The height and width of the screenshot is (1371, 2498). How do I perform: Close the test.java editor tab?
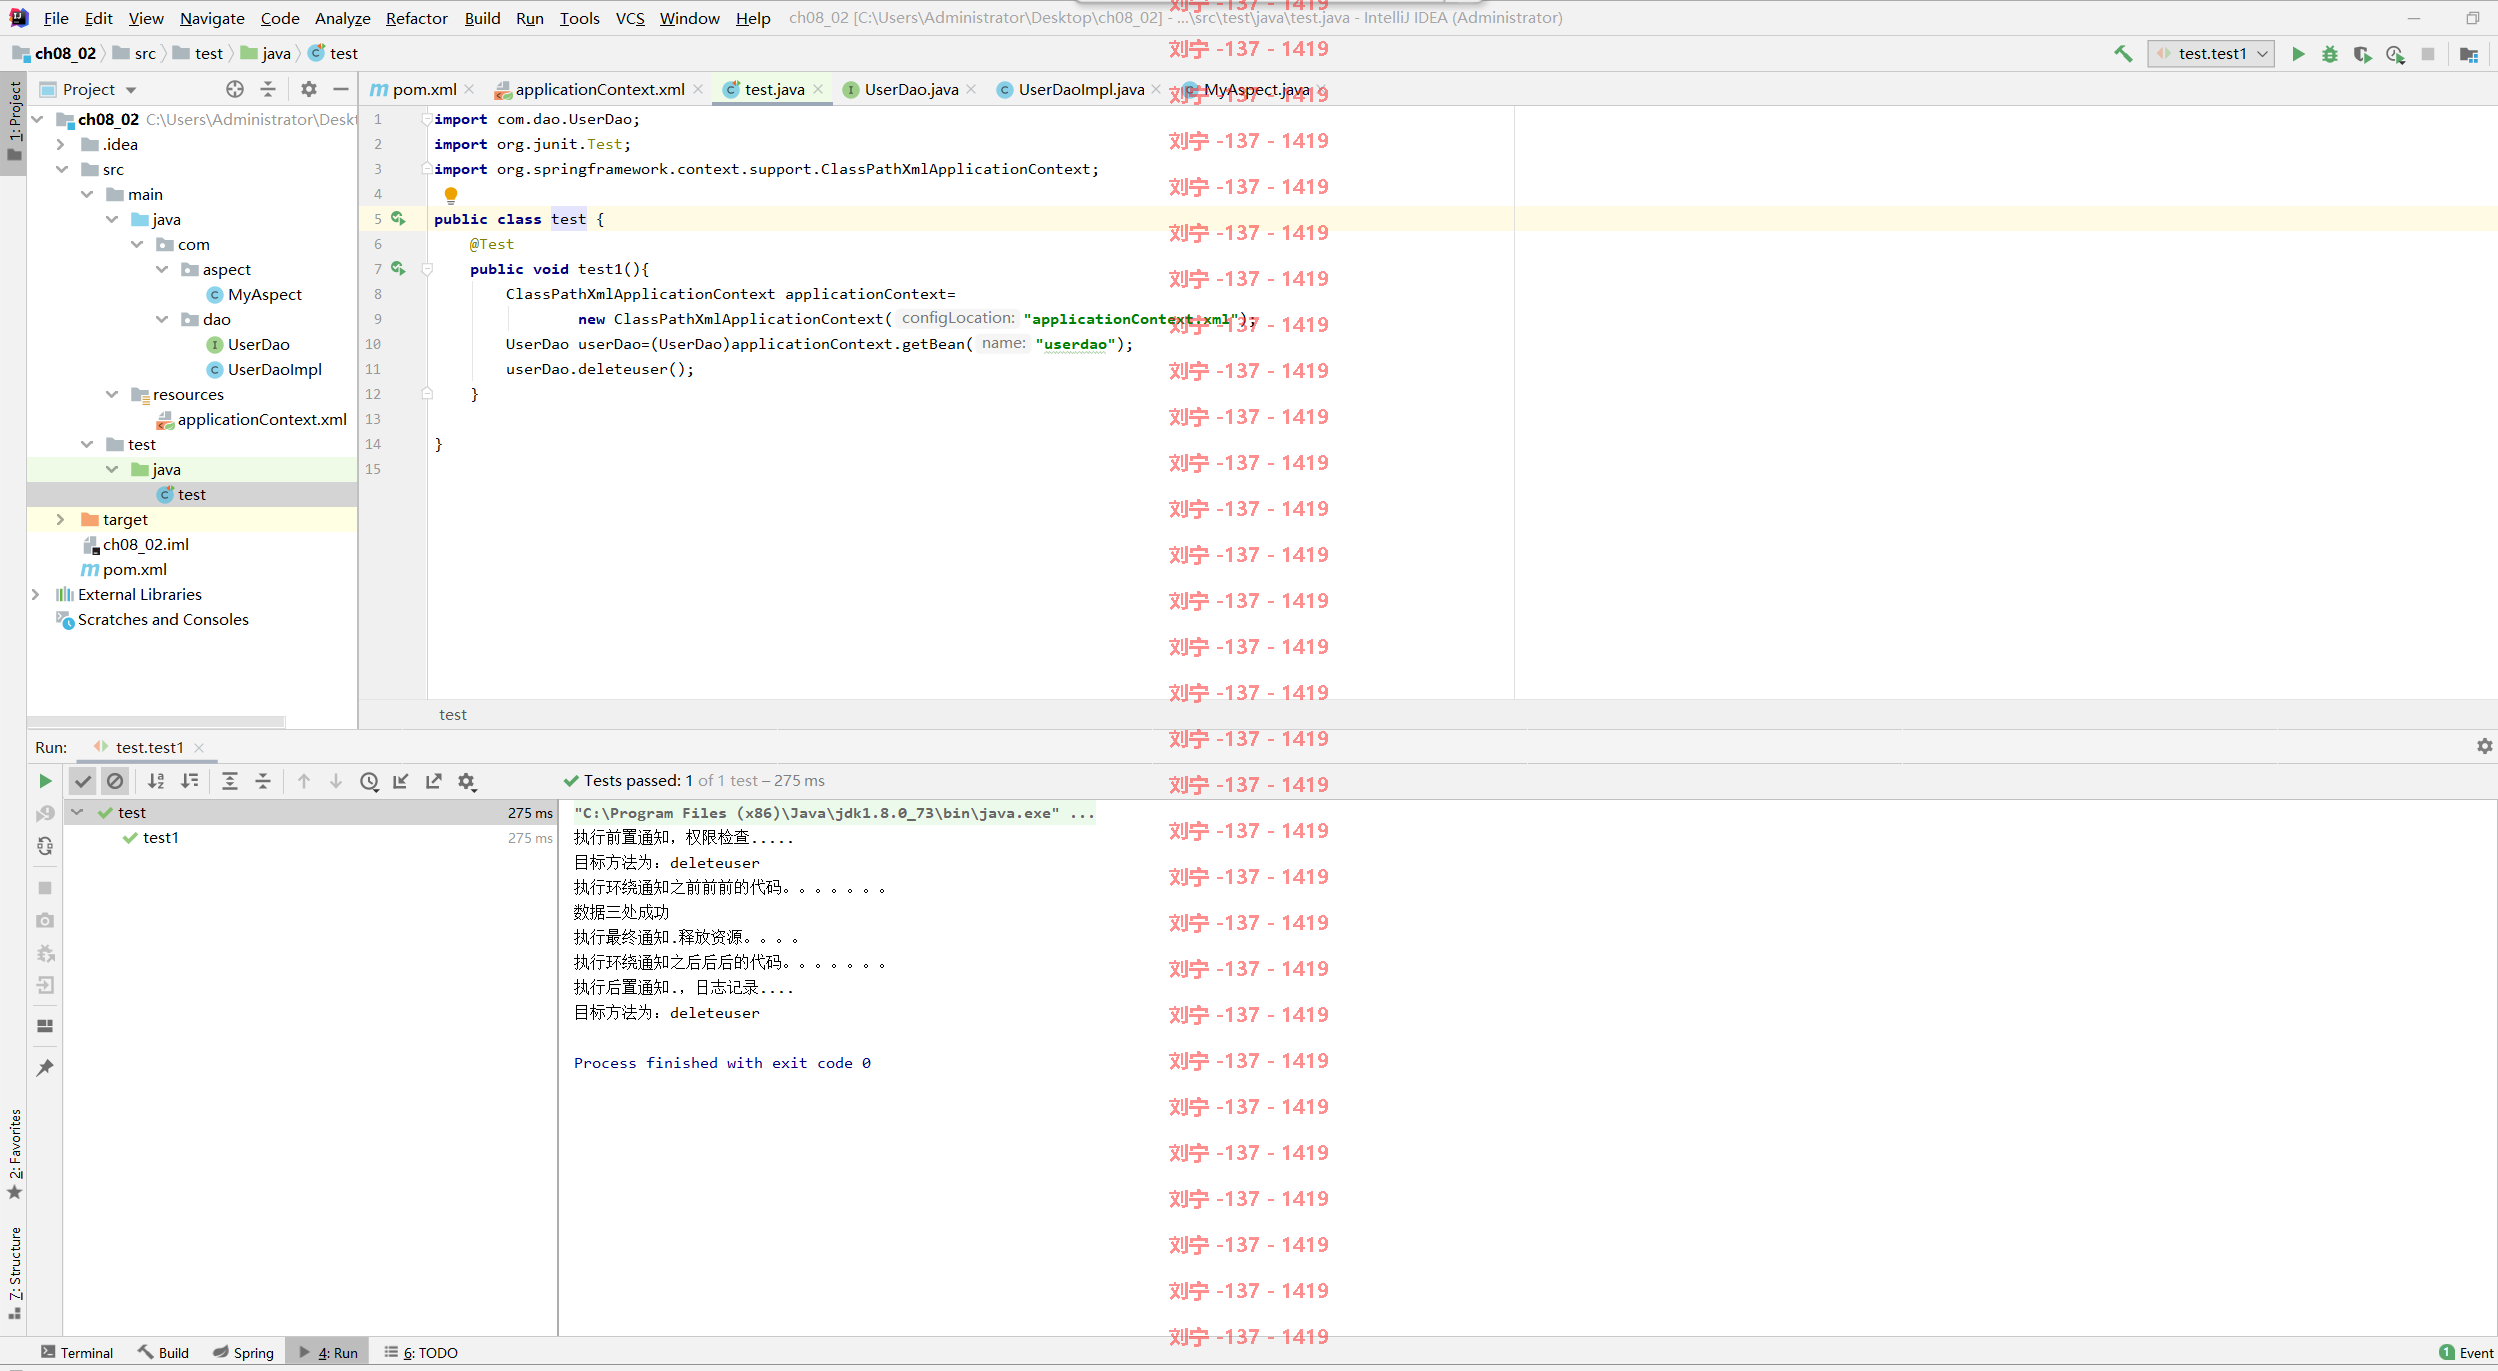[818, 89]
